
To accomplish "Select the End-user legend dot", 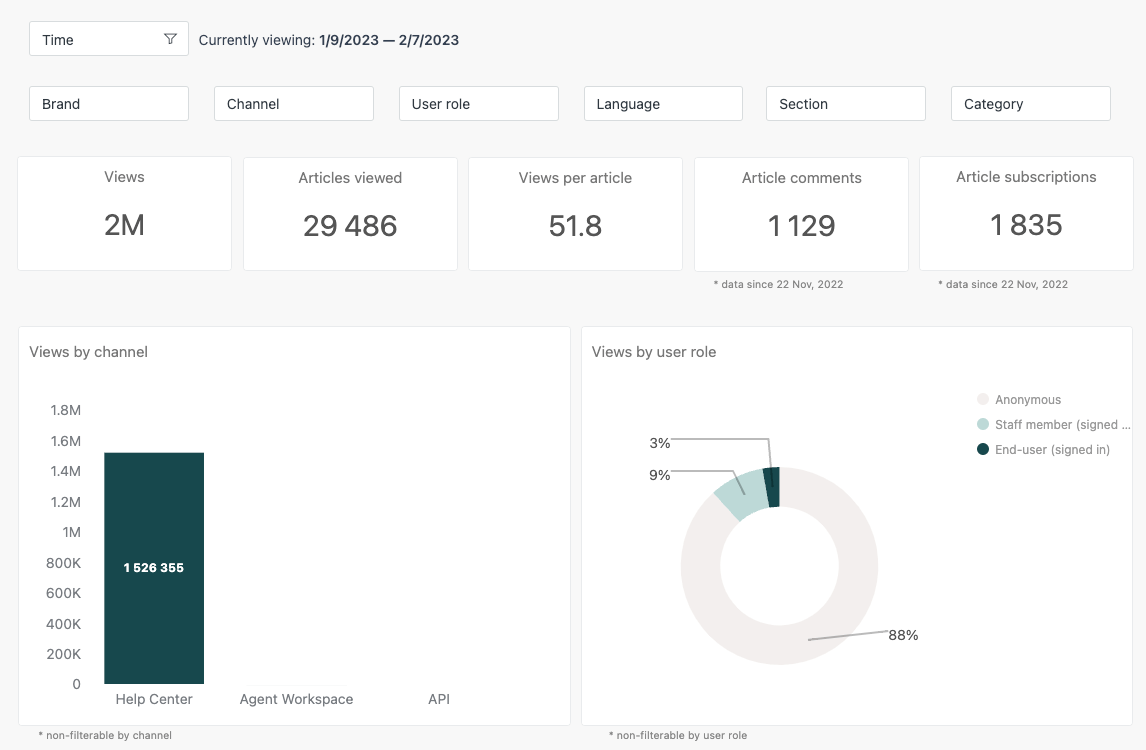I will [x=982, y=449].
